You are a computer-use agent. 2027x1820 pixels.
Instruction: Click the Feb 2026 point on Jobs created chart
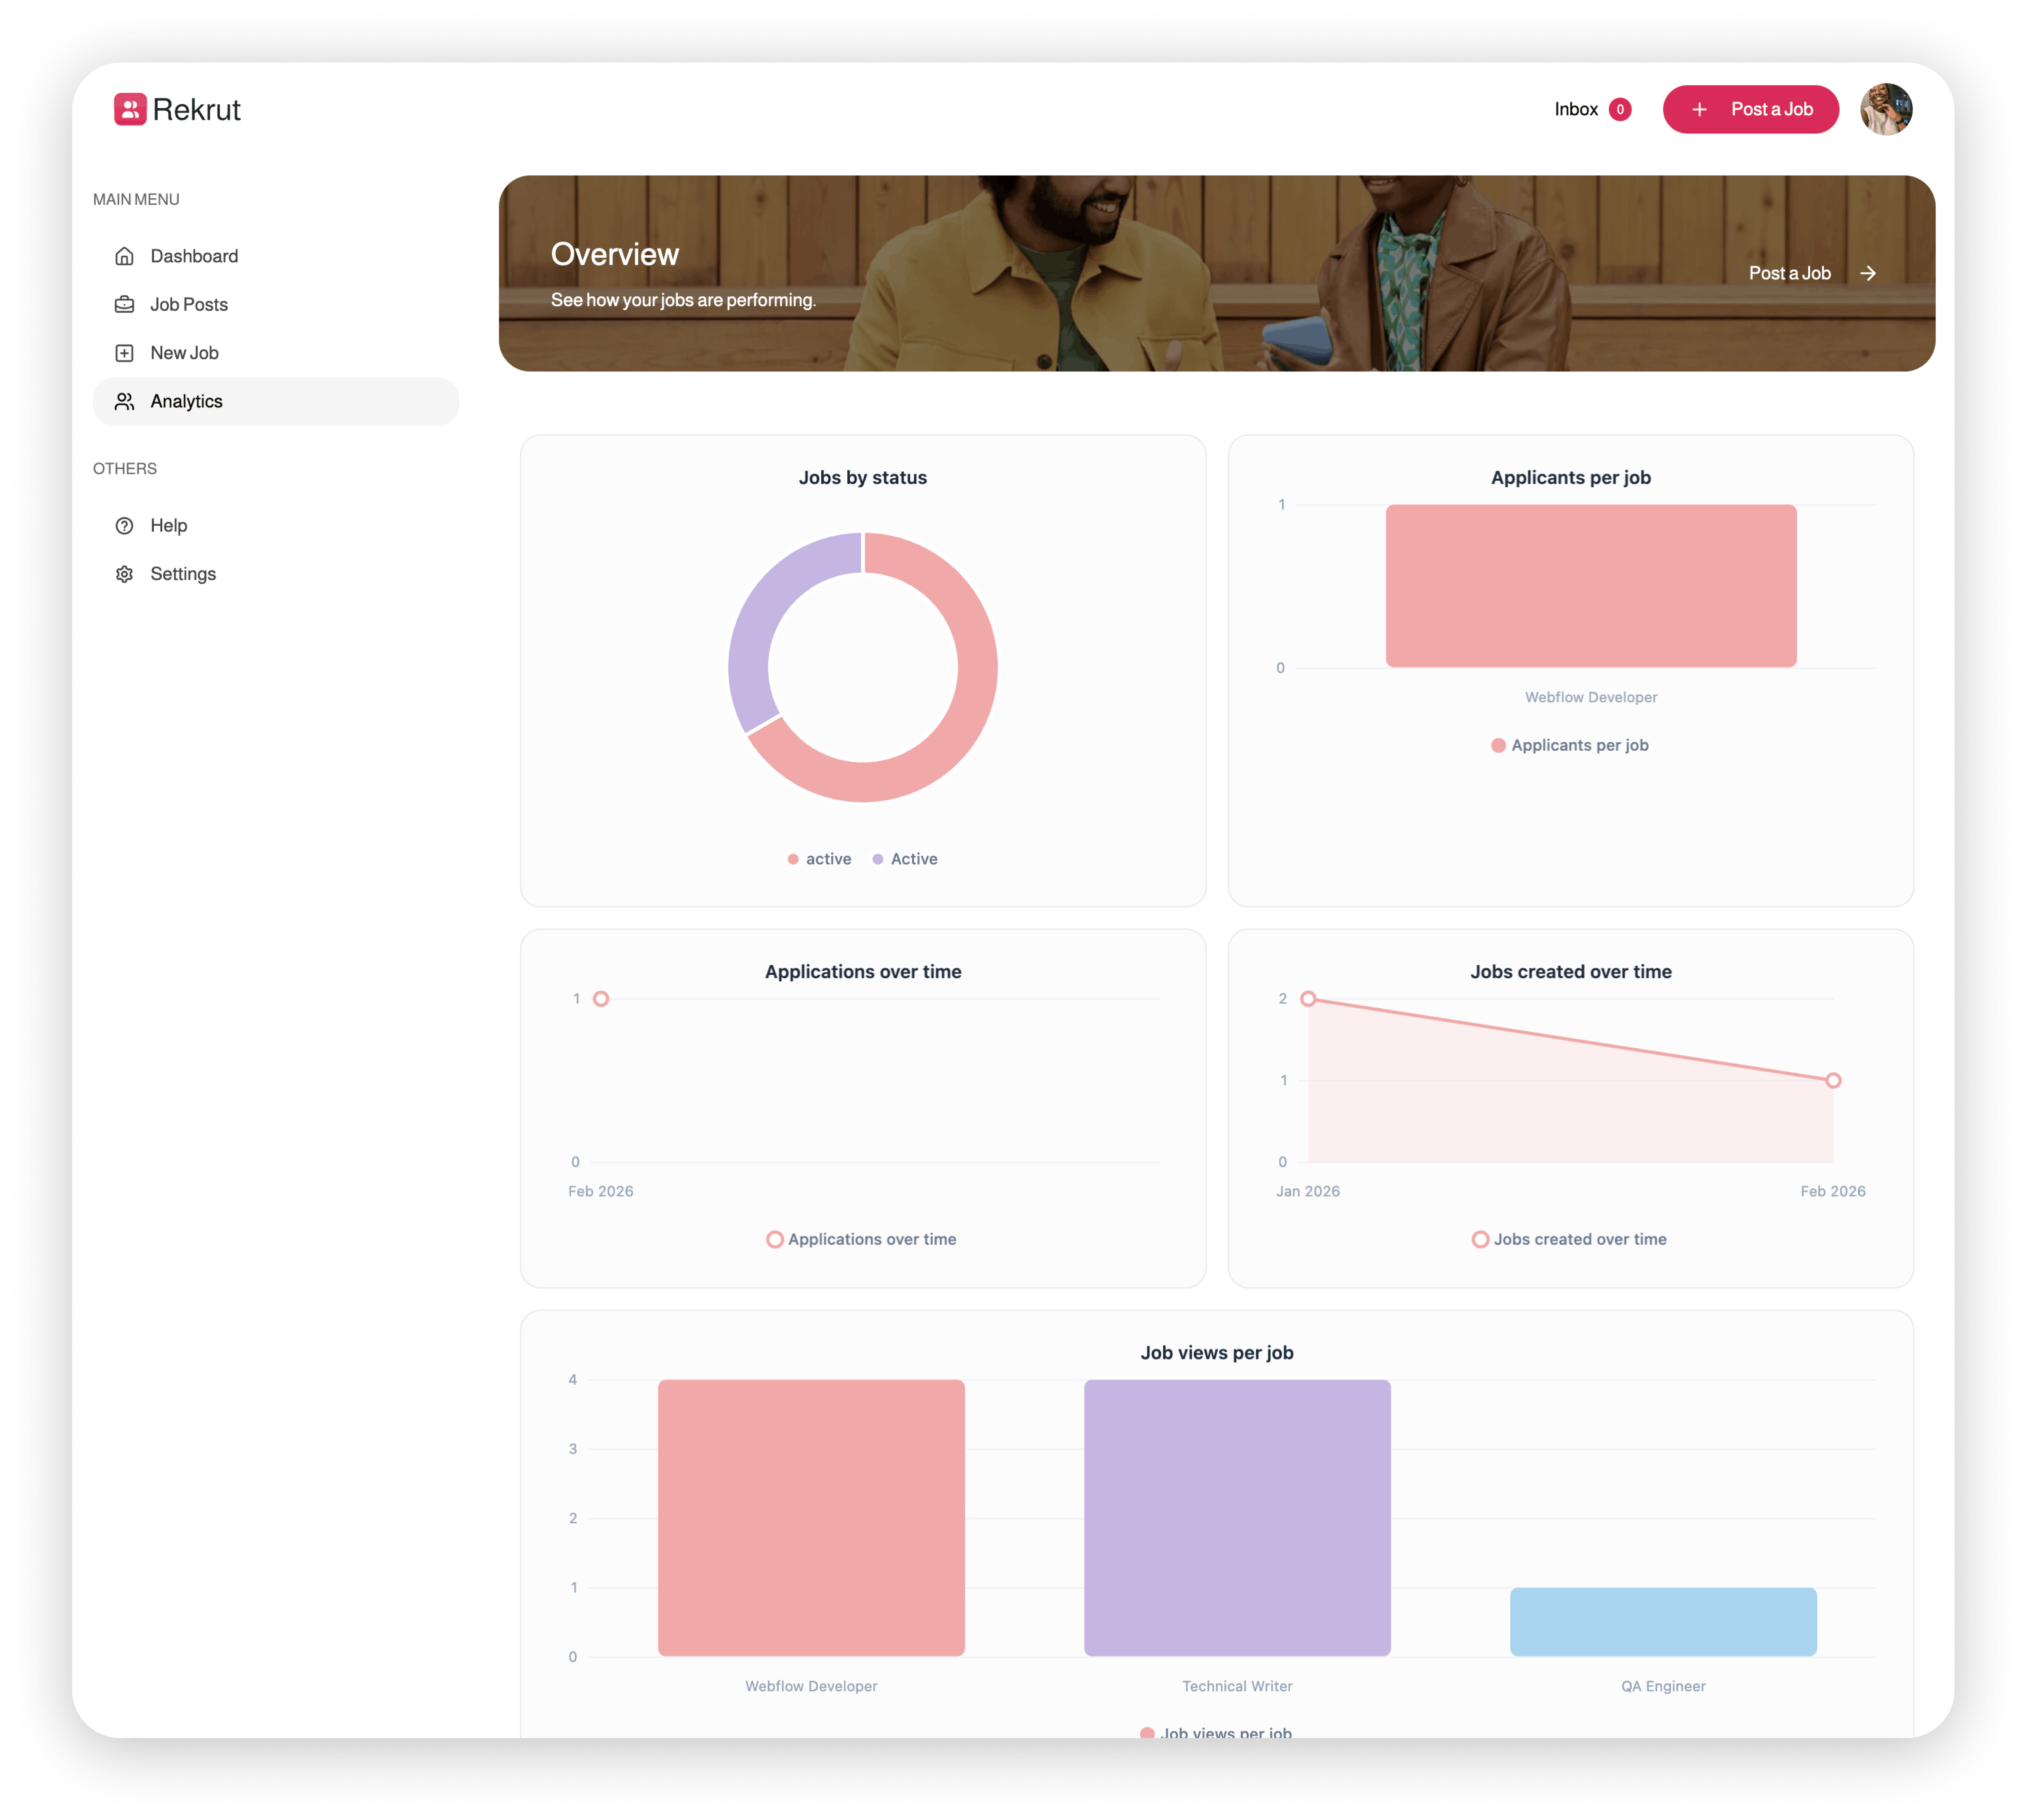pyautogui.click(x=1833, y=1080)
